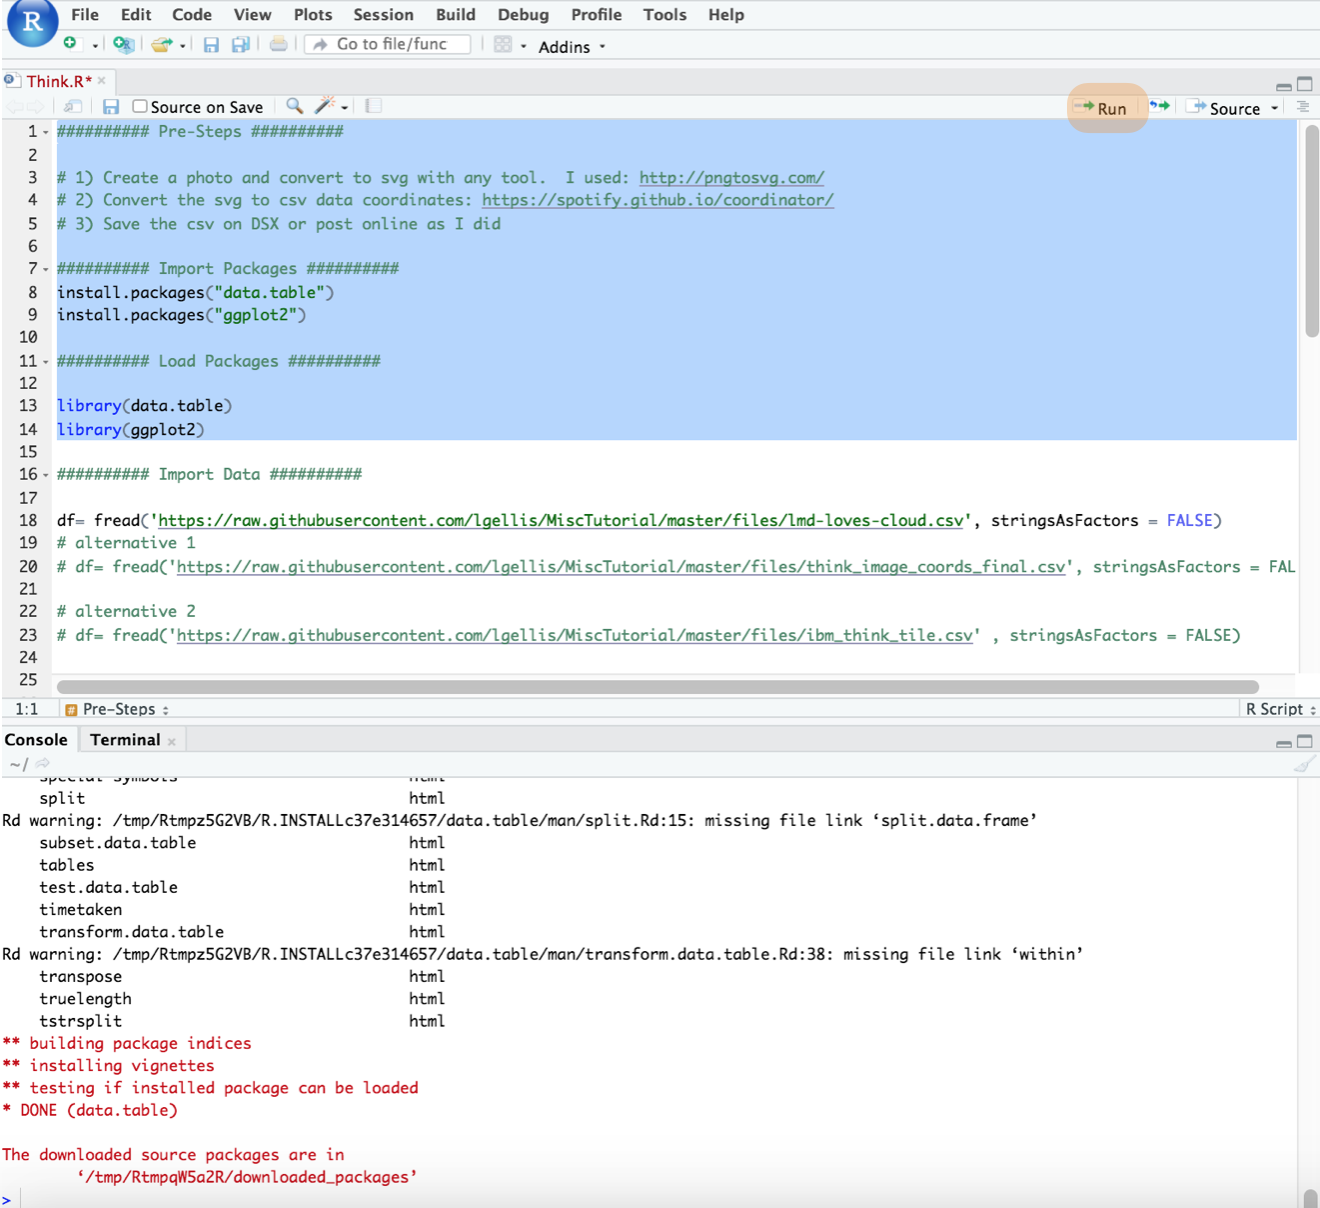Image resolution: width=1320 pixels, height=1208 pixels.
Task: Open the Pre-Steps section navigator dropdown
Action: [x=117, y=709]
